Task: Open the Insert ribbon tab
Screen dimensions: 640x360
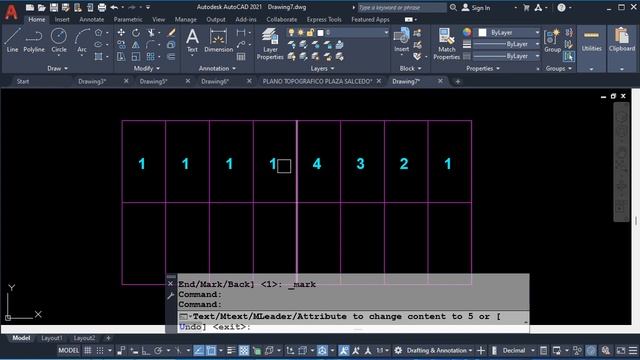Action: click(x=62, y=19)
